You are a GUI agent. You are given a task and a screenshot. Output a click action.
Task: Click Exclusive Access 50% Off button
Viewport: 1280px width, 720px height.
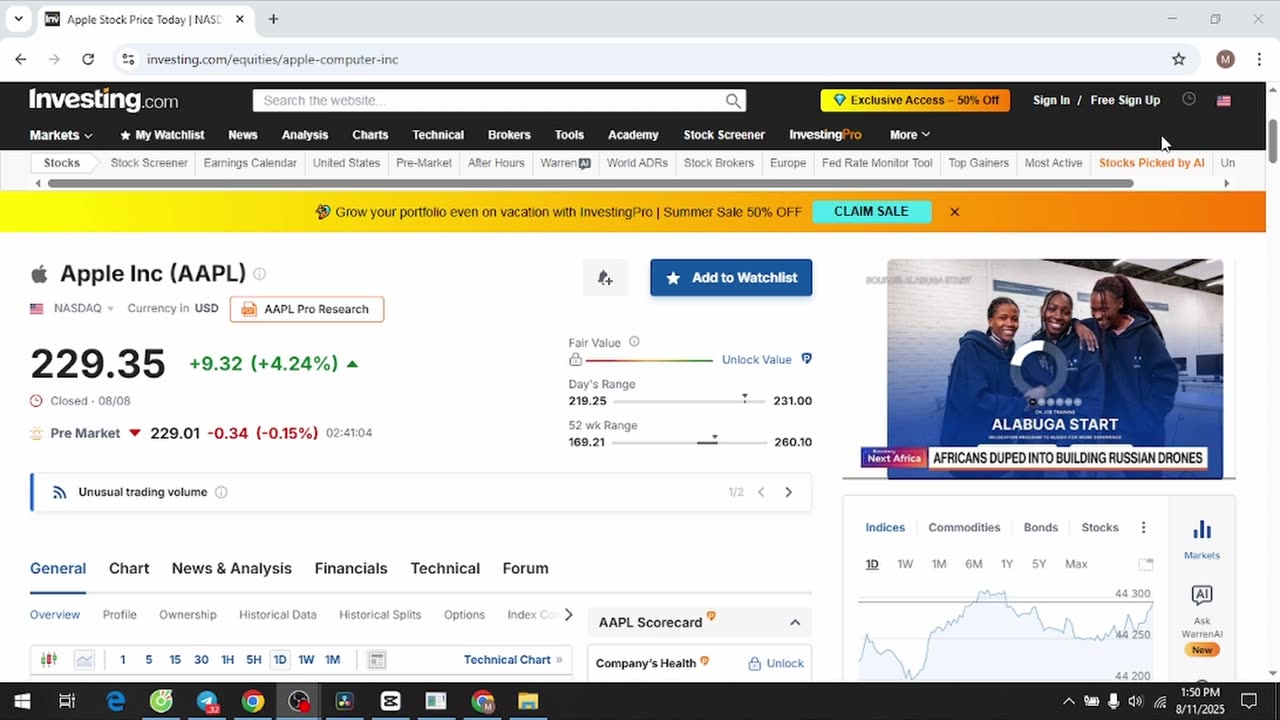click(x=915, y=100)
